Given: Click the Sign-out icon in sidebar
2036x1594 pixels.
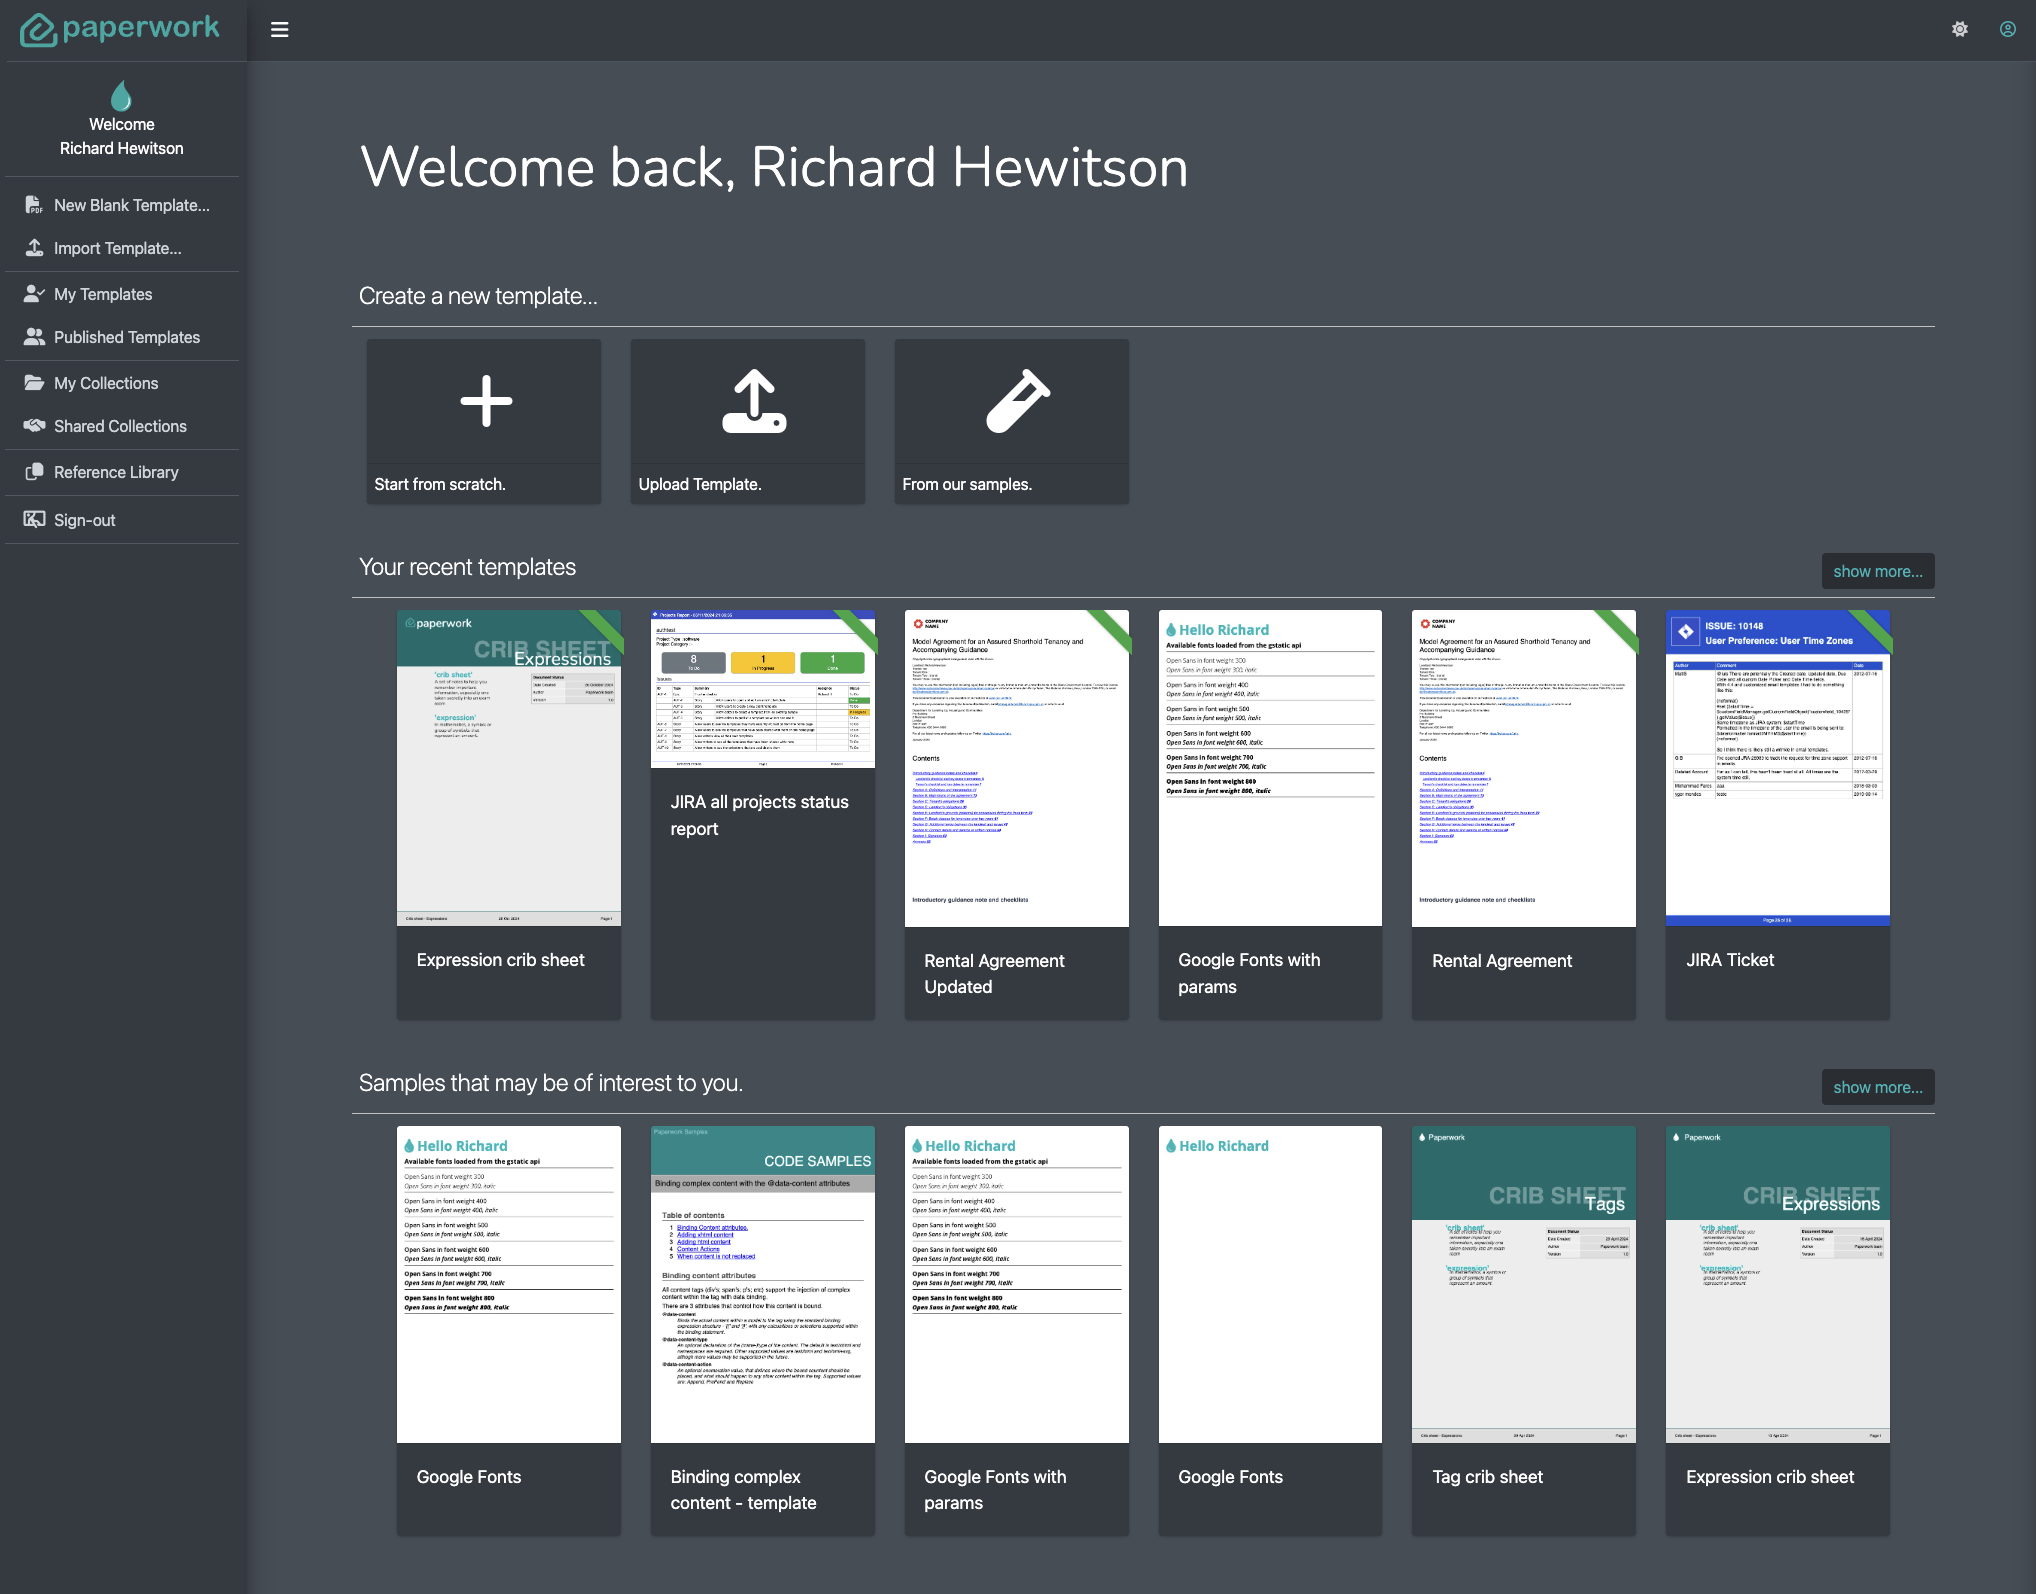Looking at the screenshot, I should coord(34,520).
